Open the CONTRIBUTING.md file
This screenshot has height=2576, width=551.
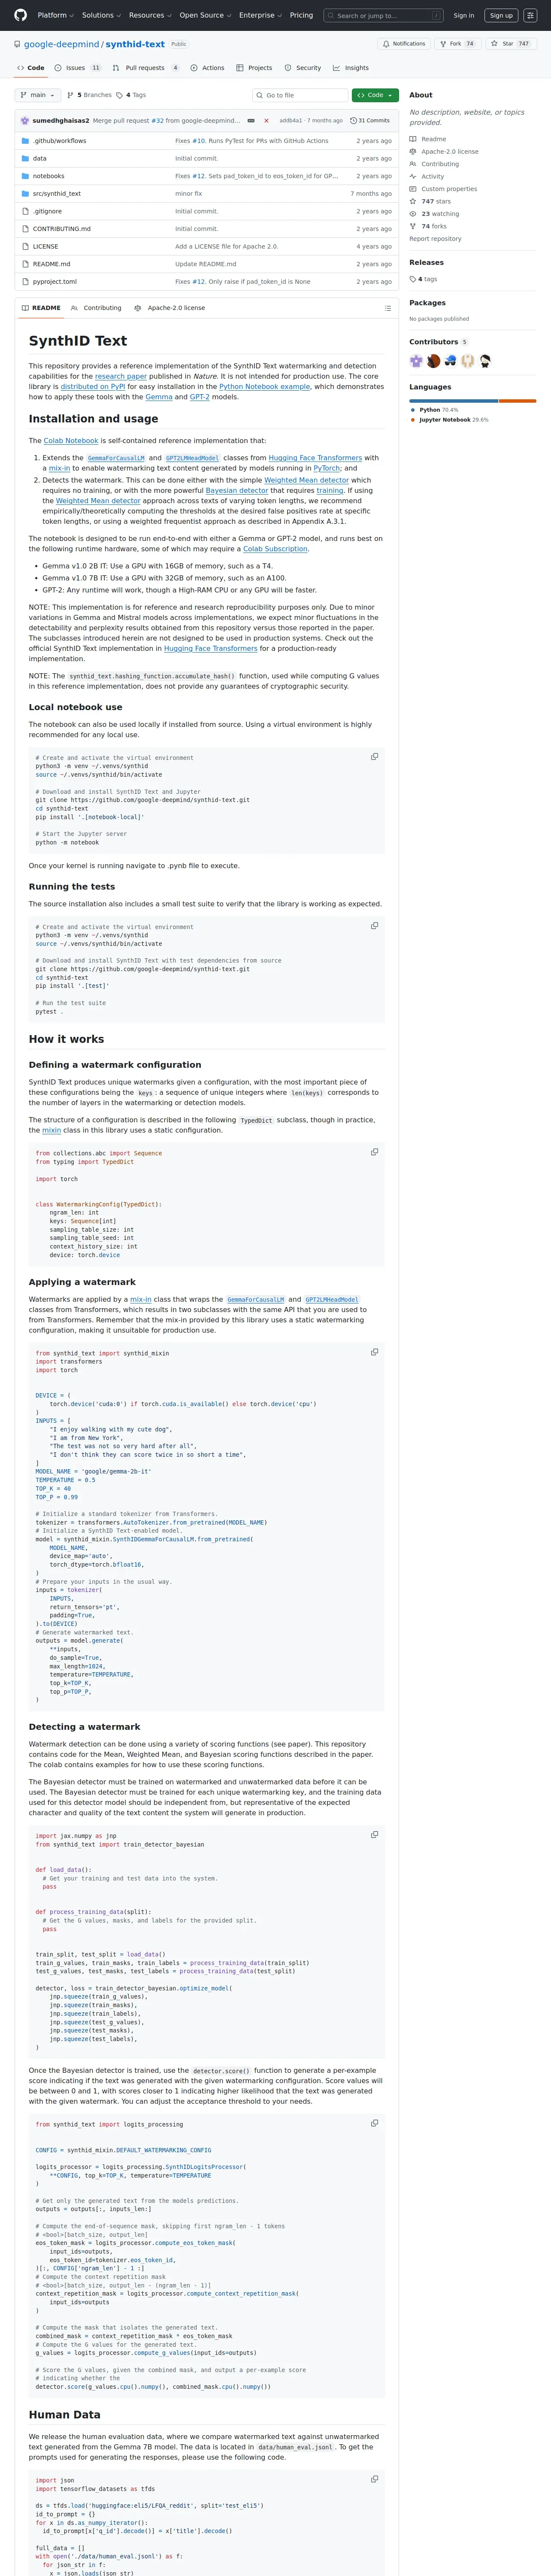[x=62, y=229]
